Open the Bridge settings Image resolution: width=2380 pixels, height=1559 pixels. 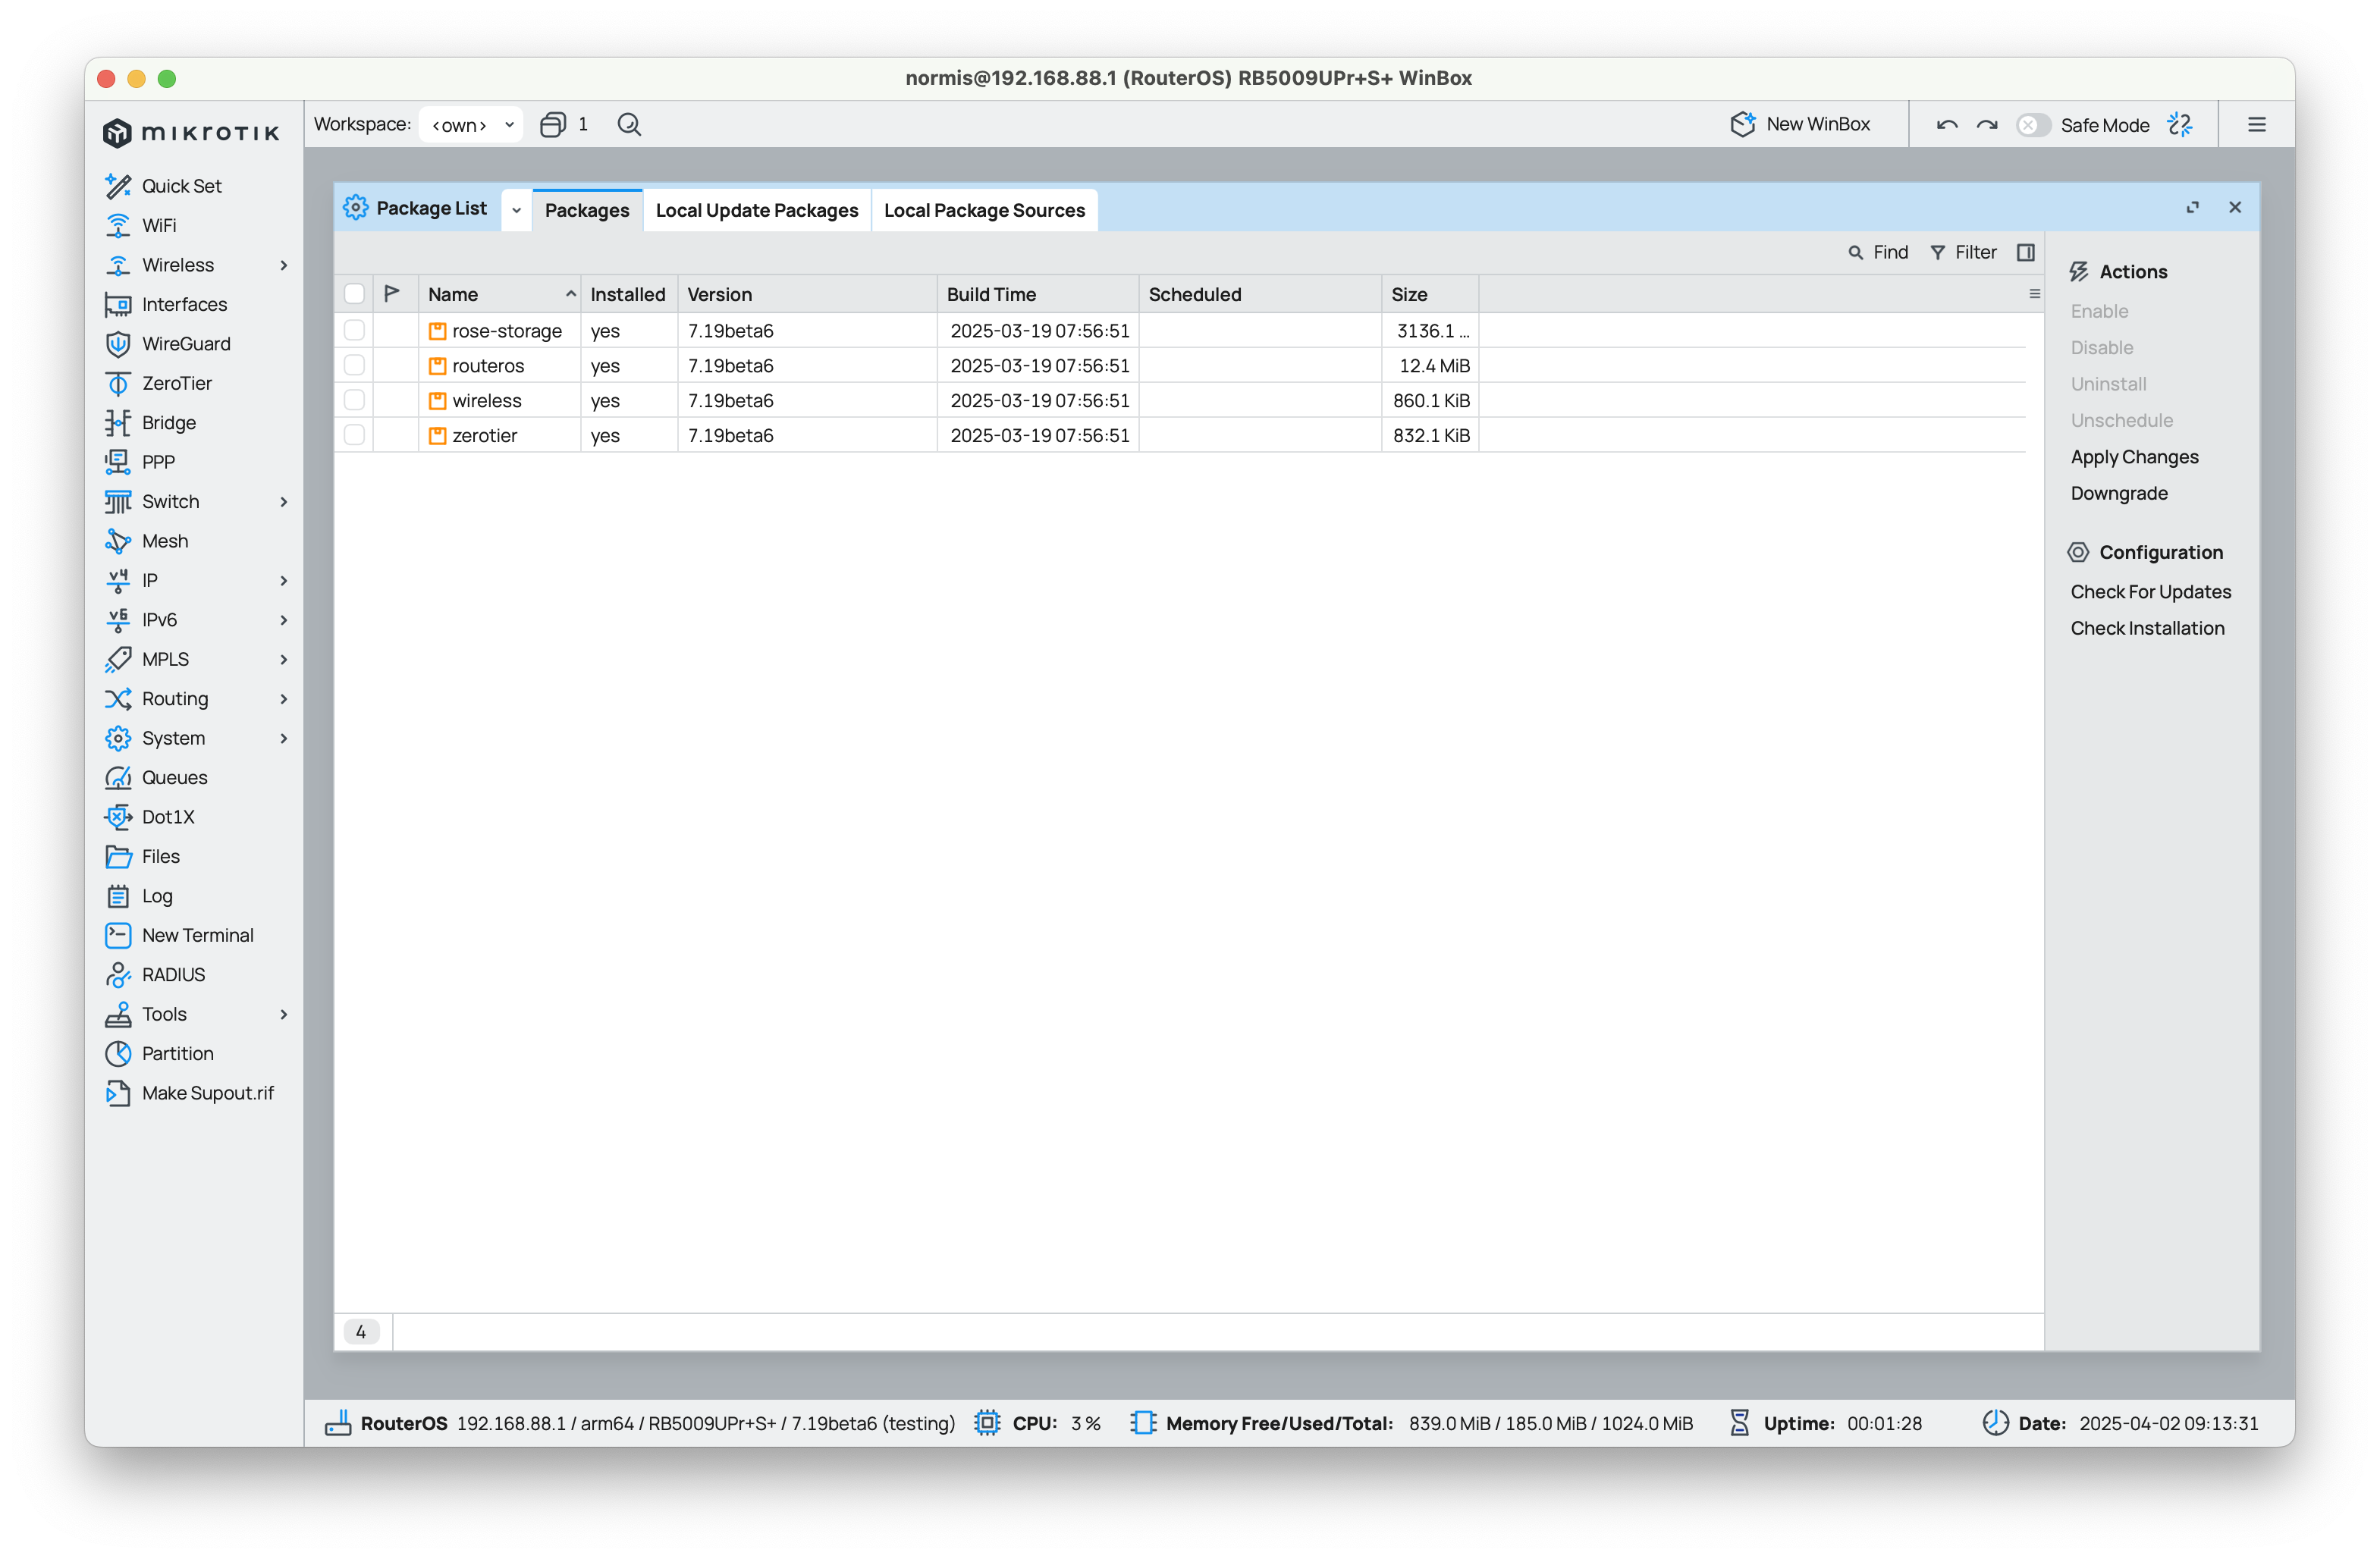168,422
